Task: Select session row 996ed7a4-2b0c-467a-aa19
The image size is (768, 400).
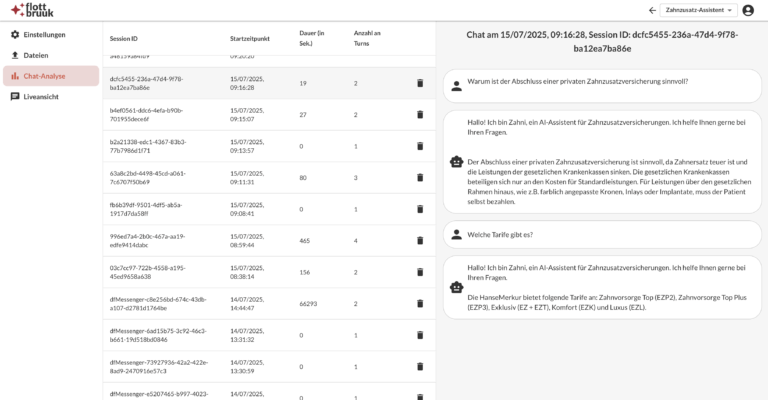Action: pos(269,240)
